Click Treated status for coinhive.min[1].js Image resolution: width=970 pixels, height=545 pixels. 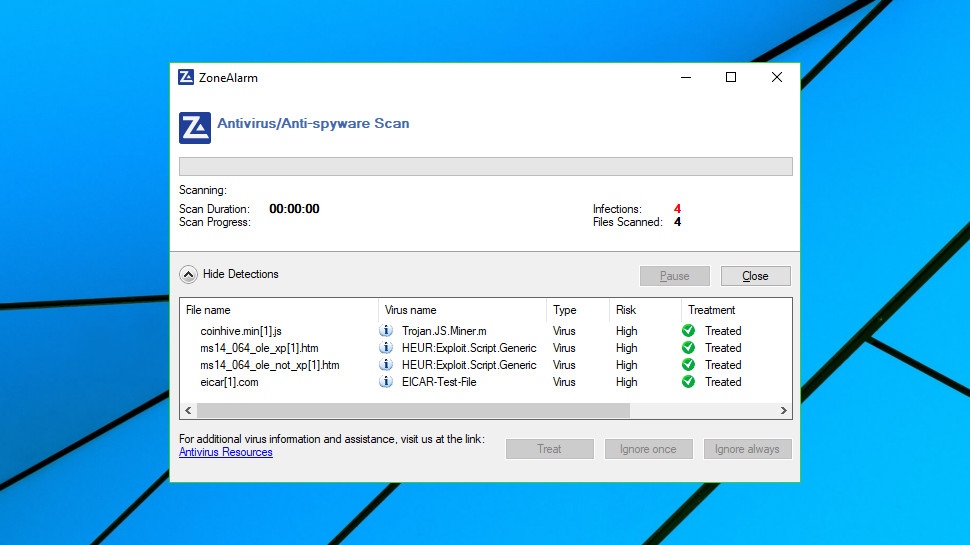[x=723, y=331]
